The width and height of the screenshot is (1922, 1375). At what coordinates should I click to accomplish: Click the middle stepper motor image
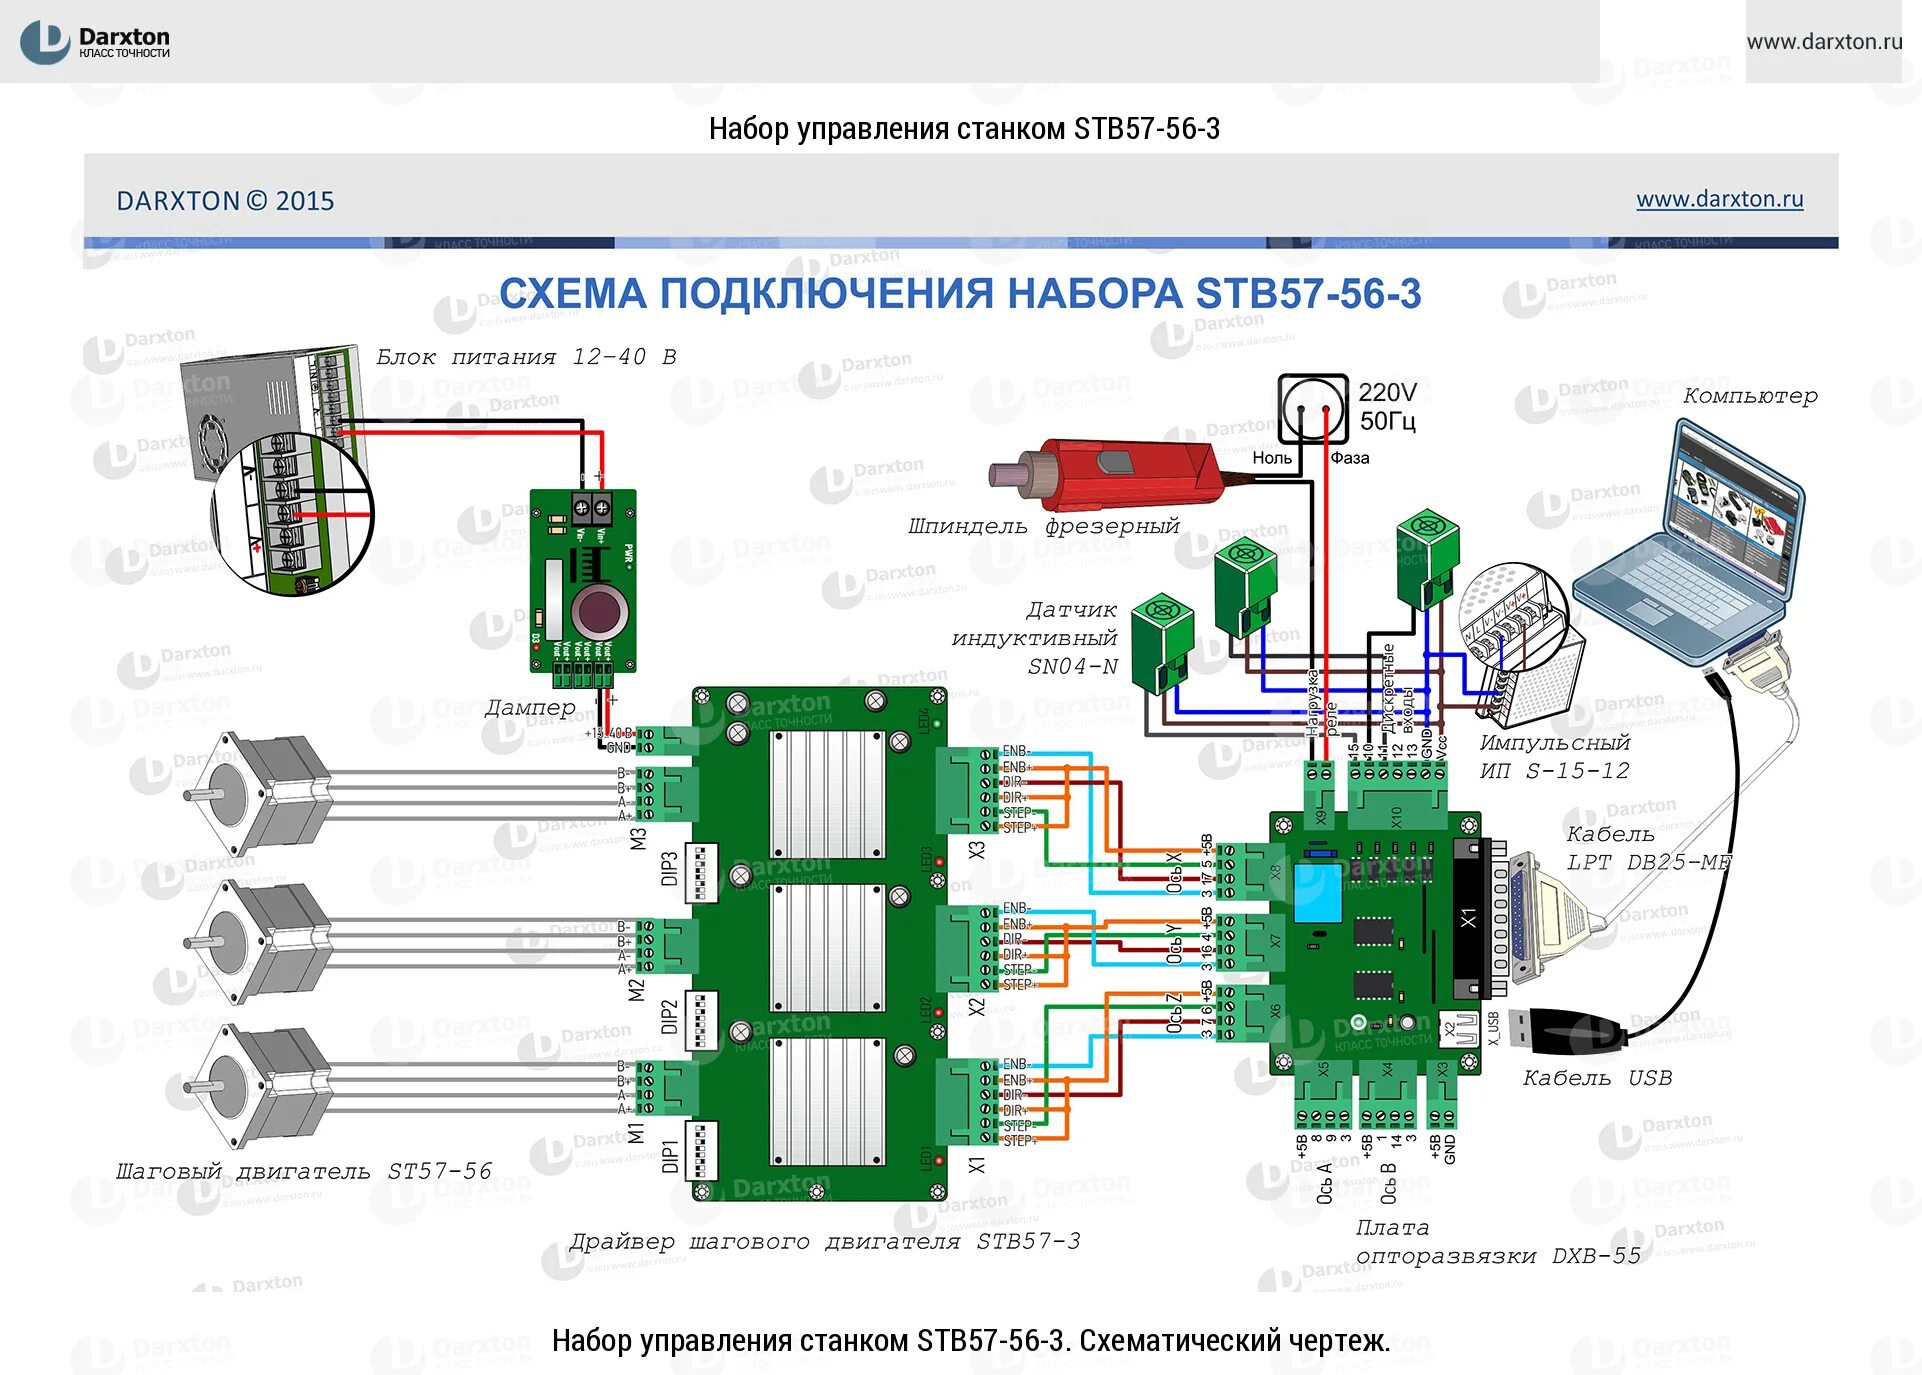[260, 941]
